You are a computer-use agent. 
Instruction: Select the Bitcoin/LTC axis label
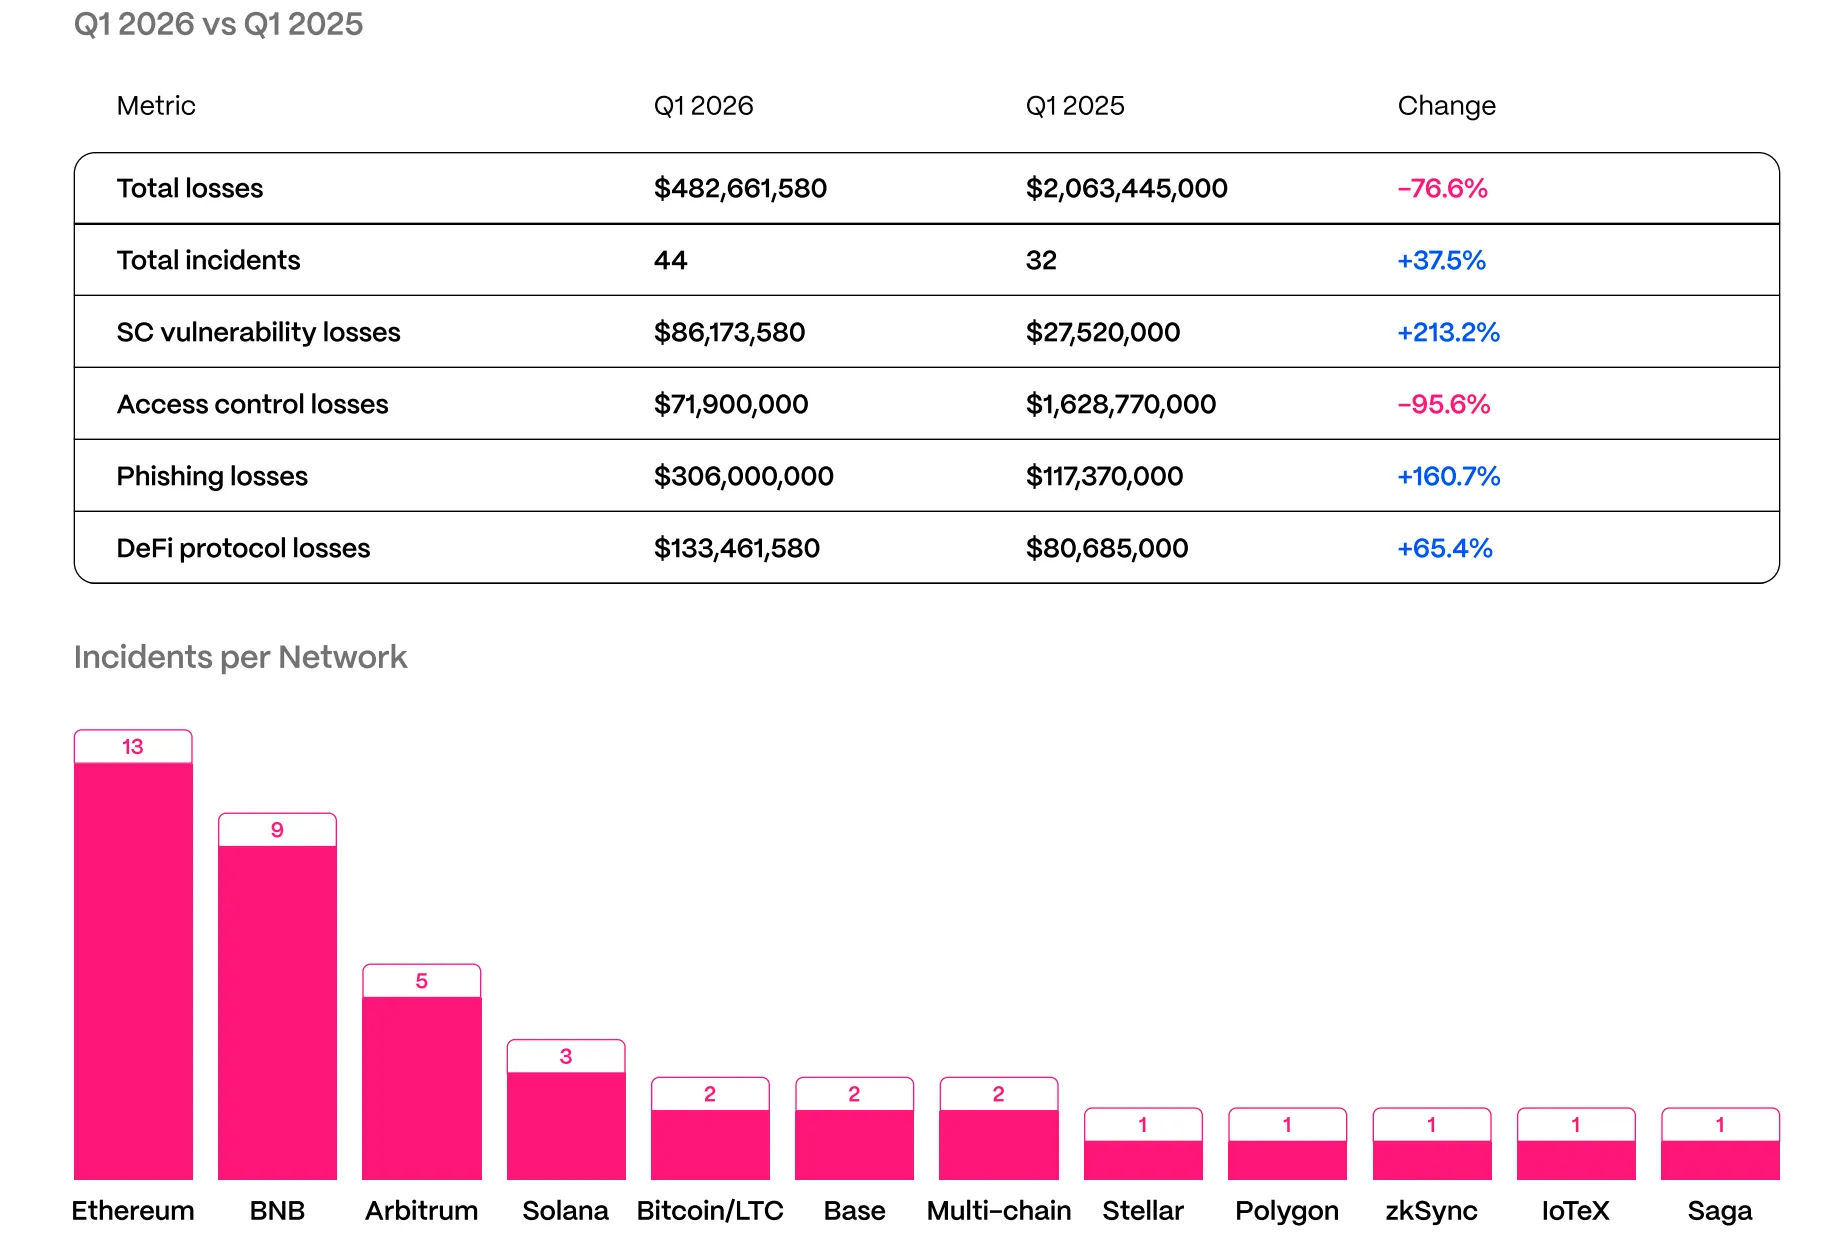click(710, 1210)
